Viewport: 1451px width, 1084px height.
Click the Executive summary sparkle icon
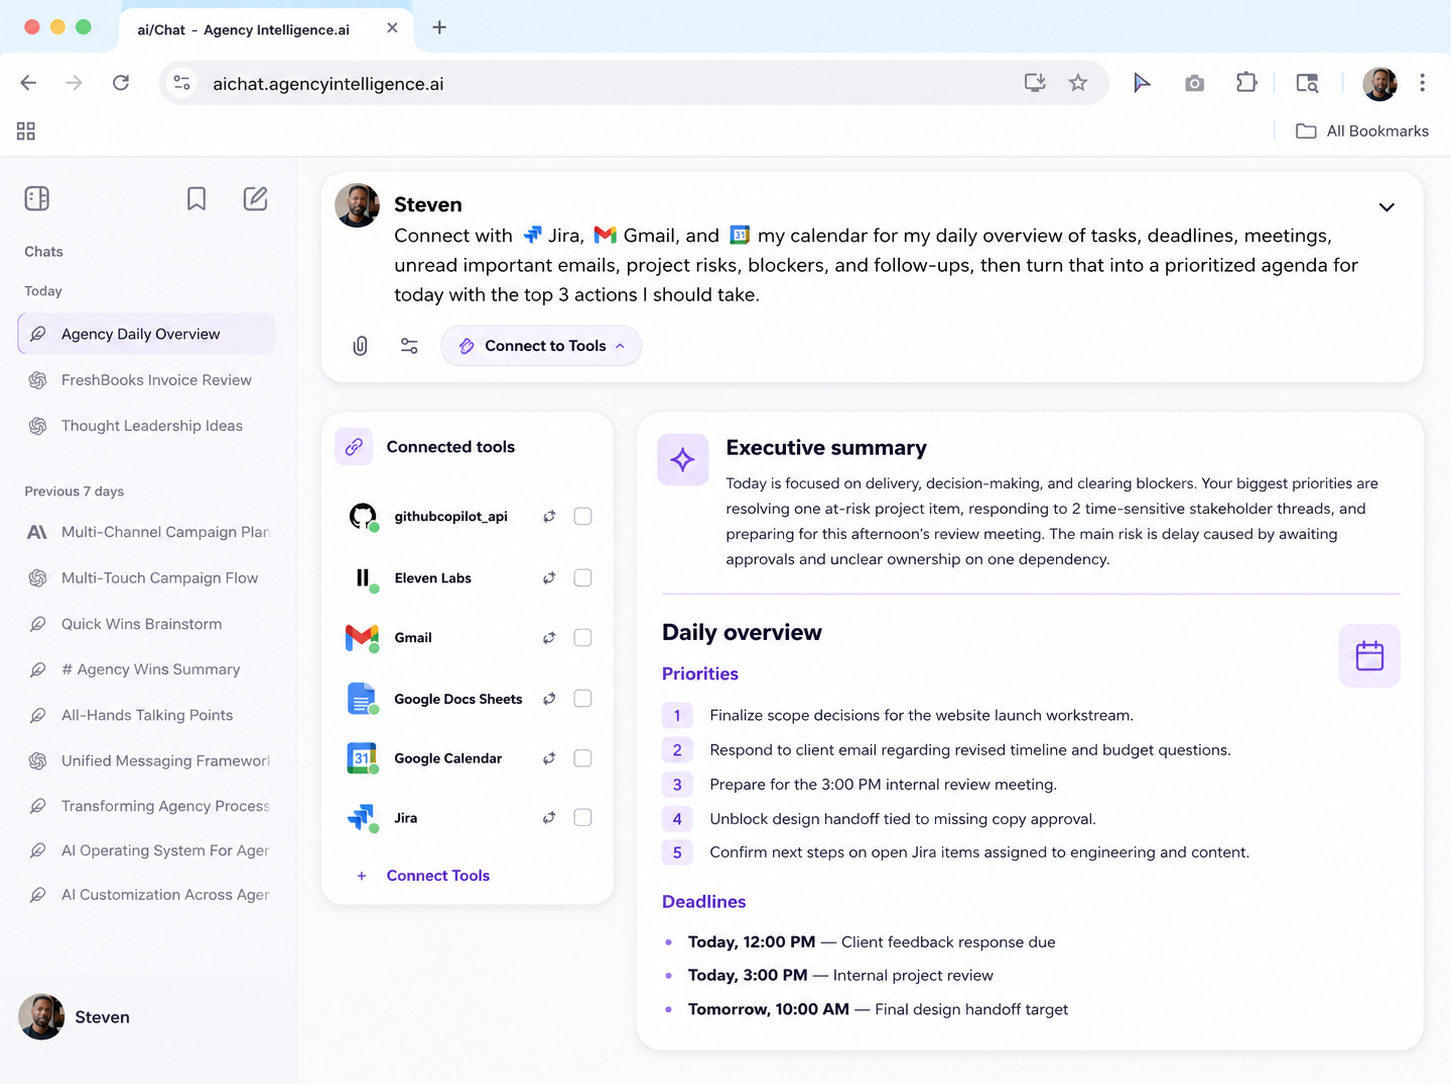pos(683,460)
